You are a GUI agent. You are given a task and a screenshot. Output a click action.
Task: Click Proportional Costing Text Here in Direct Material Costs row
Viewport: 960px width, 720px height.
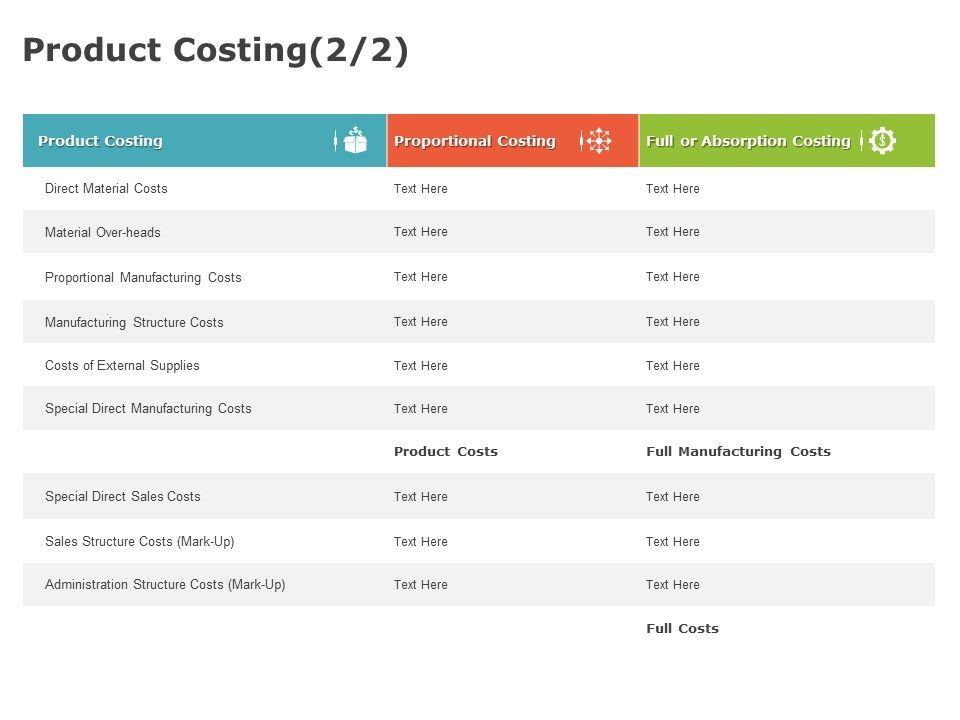coord(421,189)
